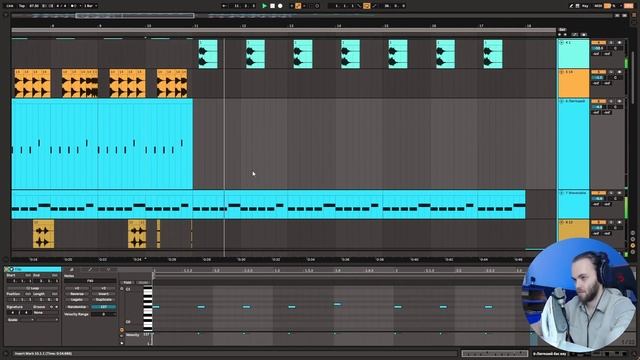Click the Set locator button
640x360 pixels.
(x=562, y=30)
